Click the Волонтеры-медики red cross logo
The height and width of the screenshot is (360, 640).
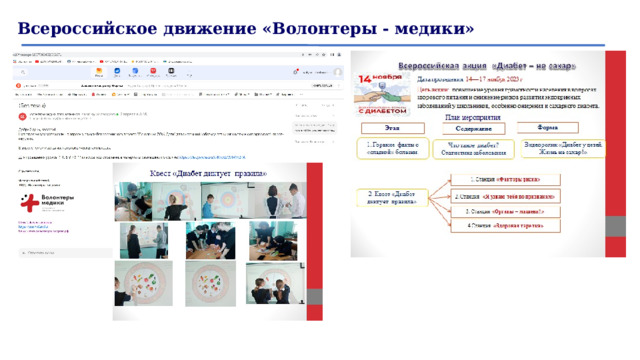click(x=30, y=202)
